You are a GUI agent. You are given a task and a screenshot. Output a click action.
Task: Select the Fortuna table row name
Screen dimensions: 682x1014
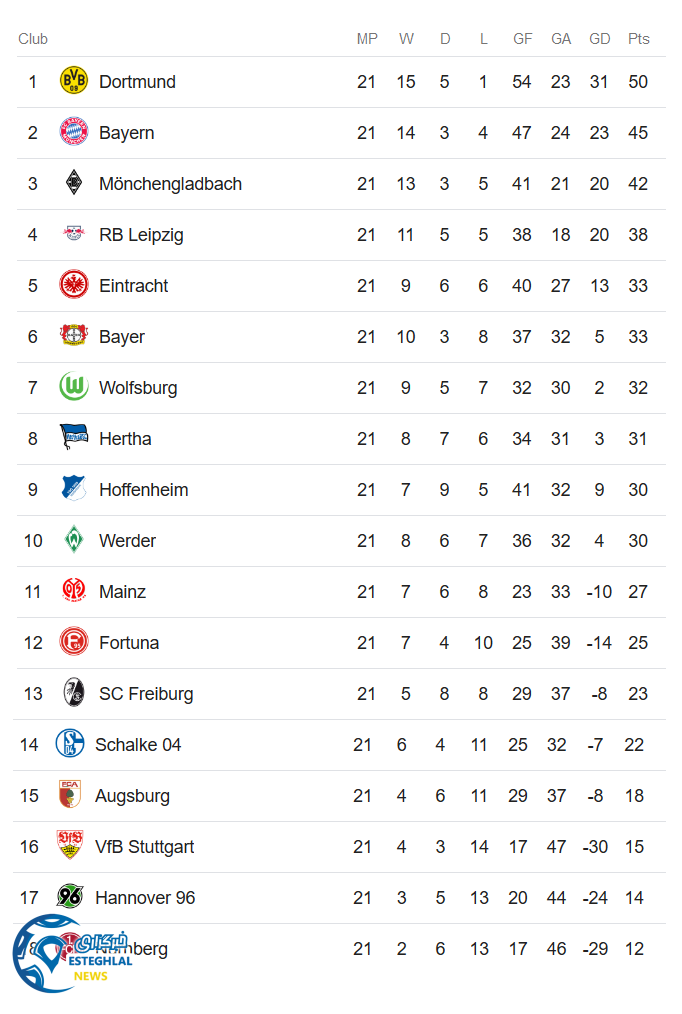click(x=129, y=643)
